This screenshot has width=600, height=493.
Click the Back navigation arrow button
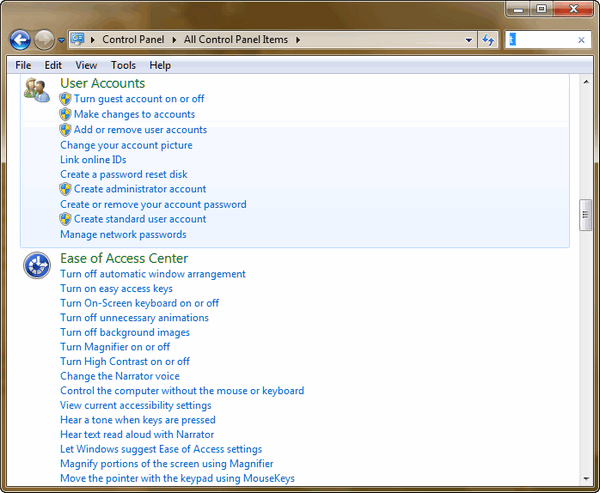[20, 40]
